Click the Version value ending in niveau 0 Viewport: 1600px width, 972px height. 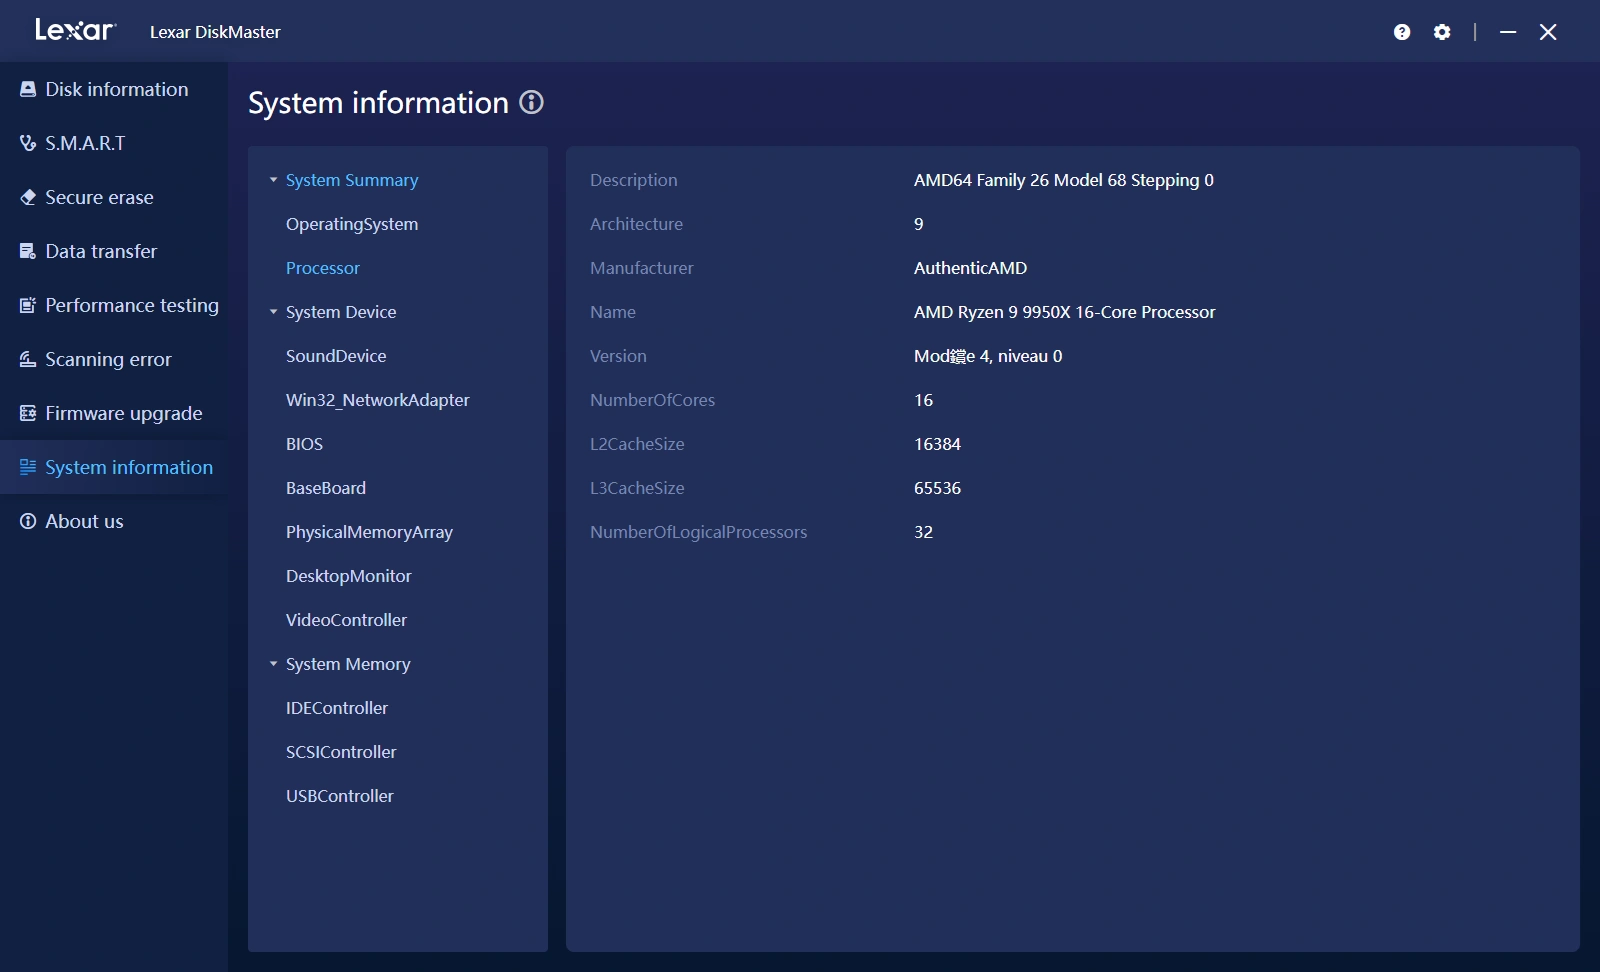pyautogui.click(x=988, y=356)
